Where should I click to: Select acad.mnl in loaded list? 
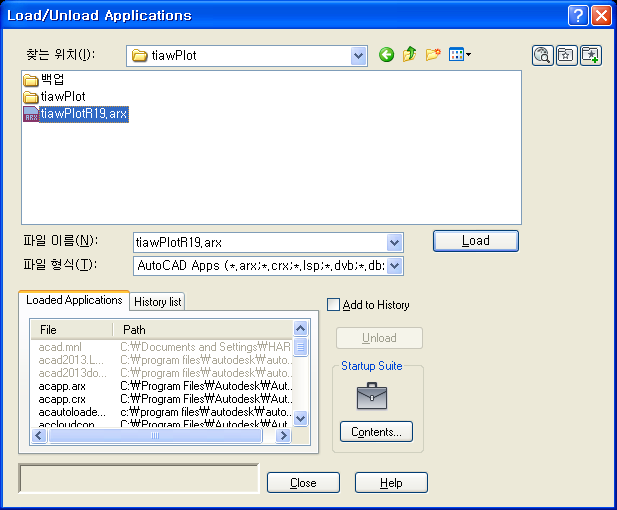(161, 347)
